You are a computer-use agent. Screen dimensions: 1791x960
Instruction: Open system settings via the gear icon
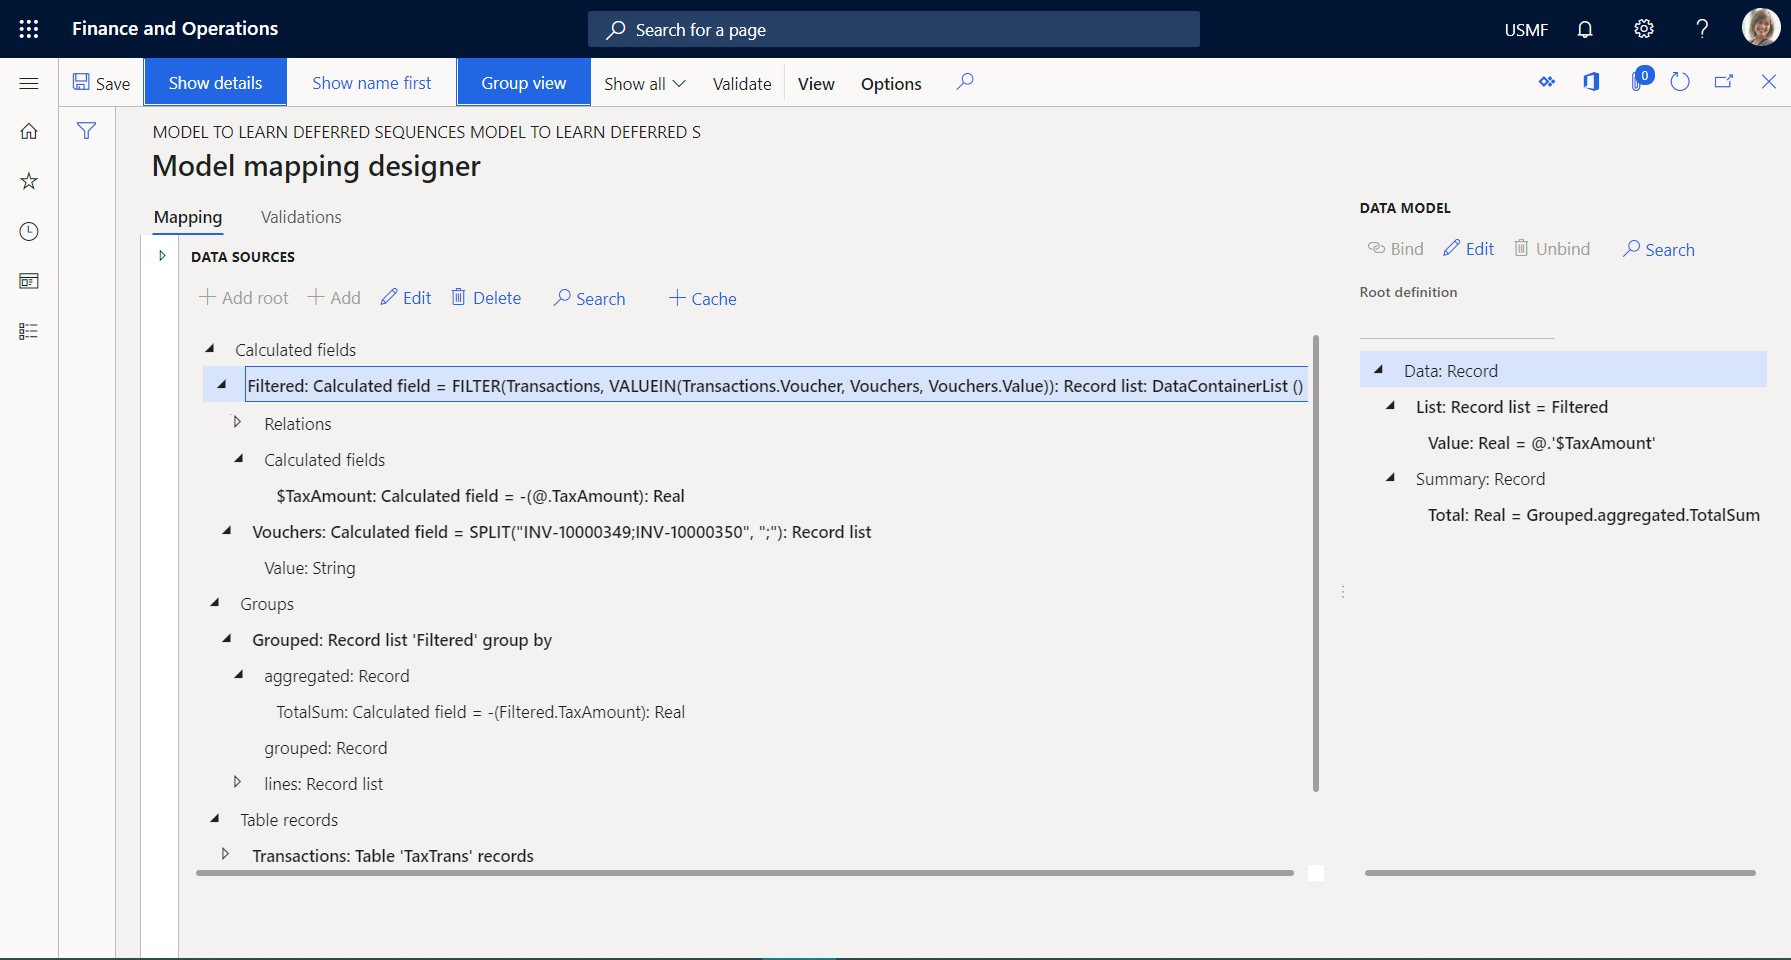click(x=1643, y=28)
